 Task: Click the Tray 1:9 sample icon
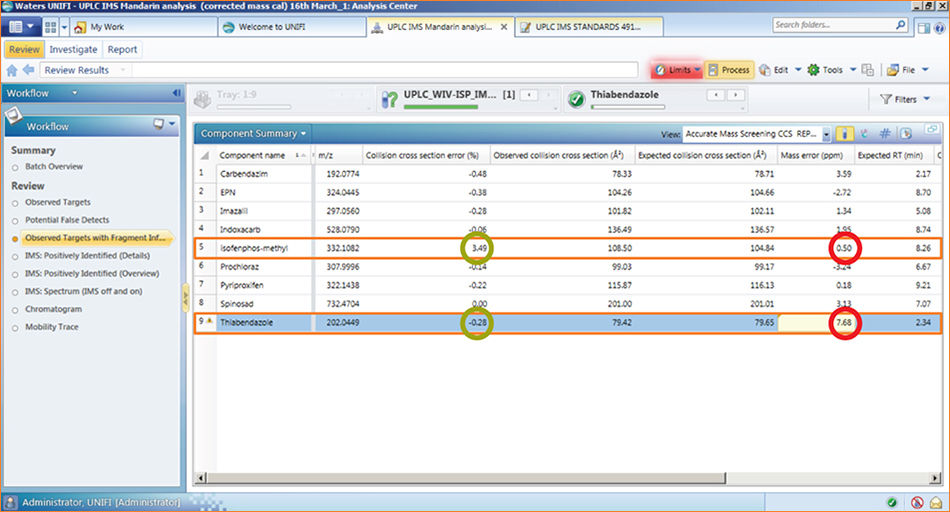pyautogui.click(x=202, y=99)
